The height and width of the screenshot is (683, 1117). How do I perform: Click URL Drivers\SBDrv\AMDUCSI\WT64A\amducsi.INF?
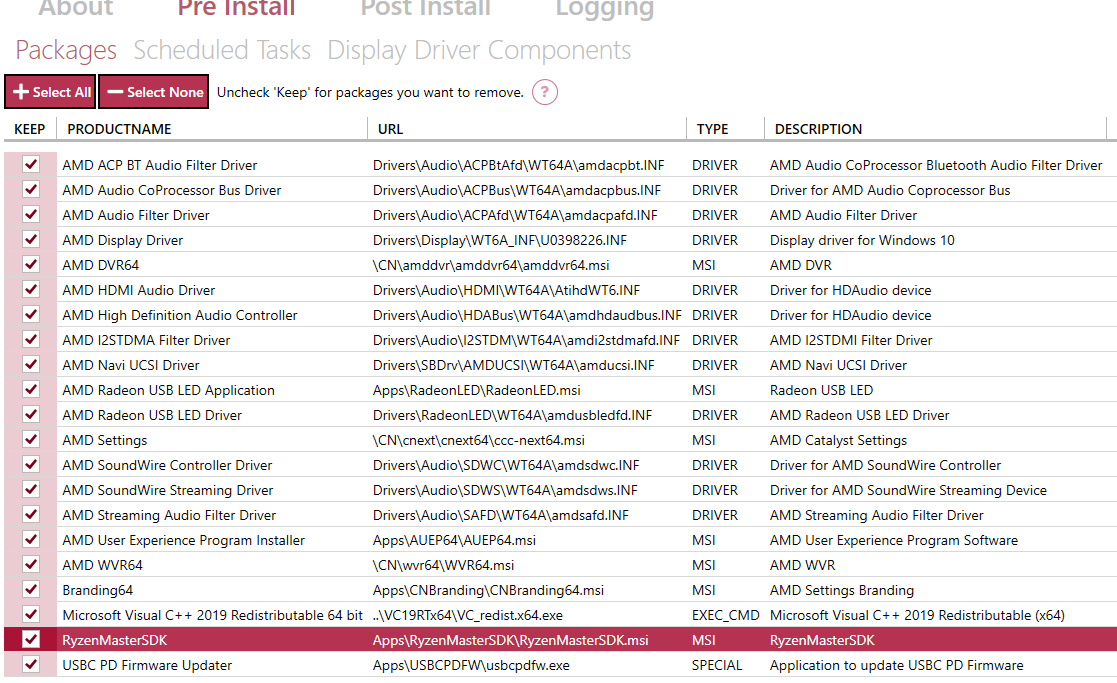point(514,365)
